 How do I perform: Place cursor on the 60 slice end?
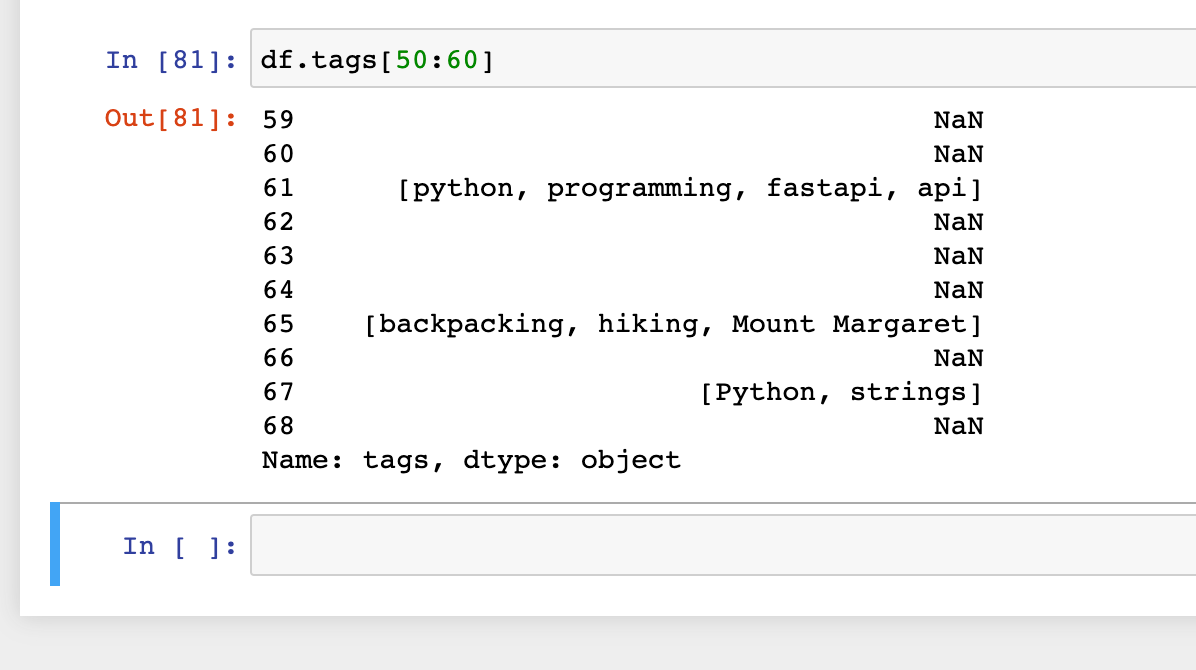click(x=462, y=60)
